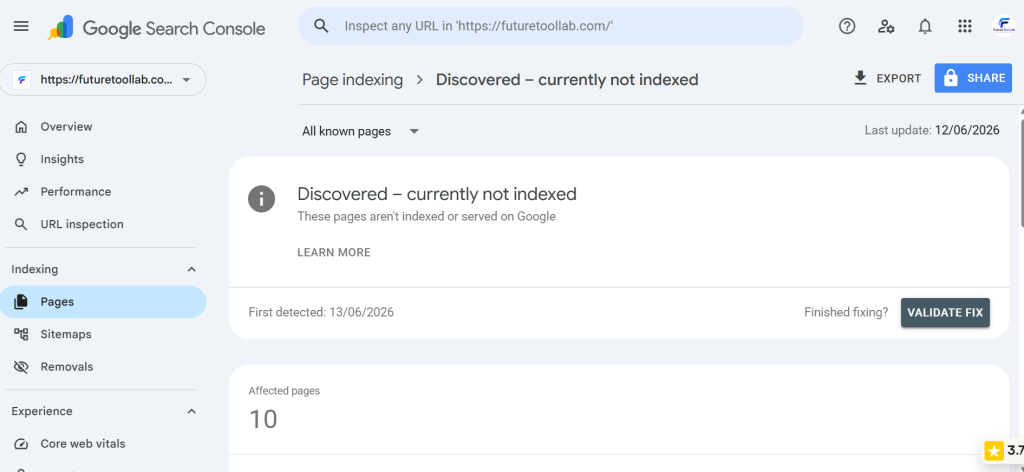Open URL inspection in sidebar
This screenshot has height=472, width=1024.
tap(103, 225)
